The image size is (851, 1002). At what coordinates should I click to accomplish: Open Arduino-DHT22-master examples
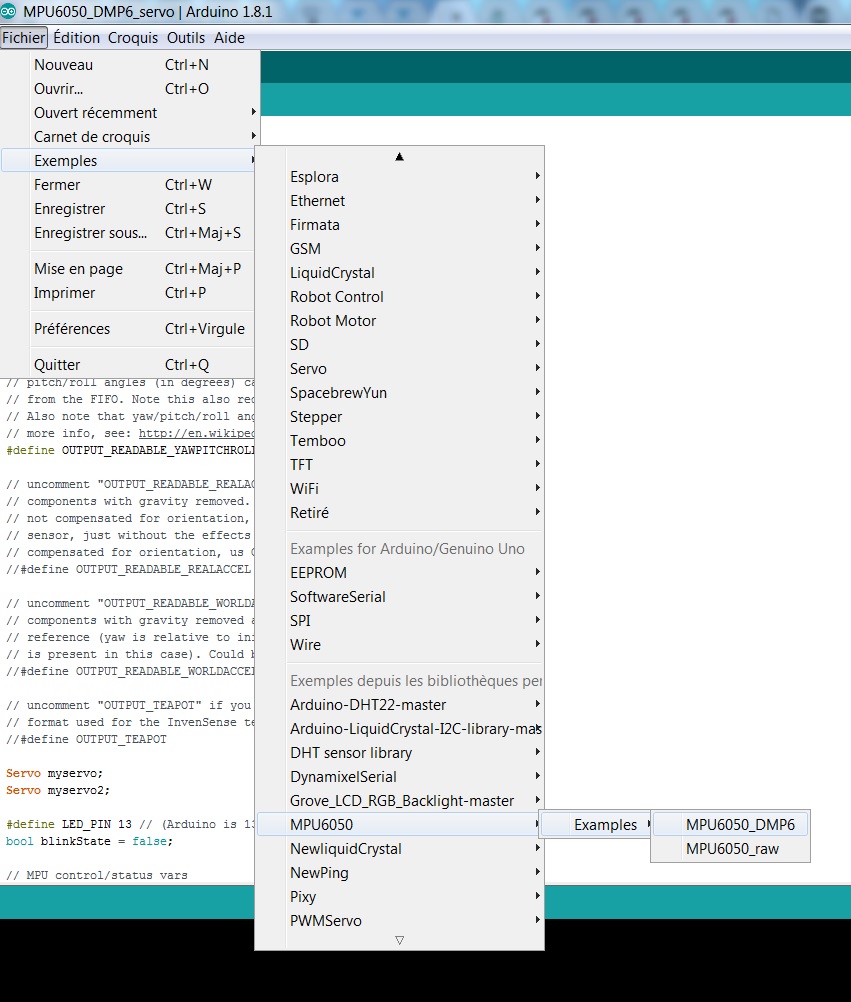click(x=400, y=704)
